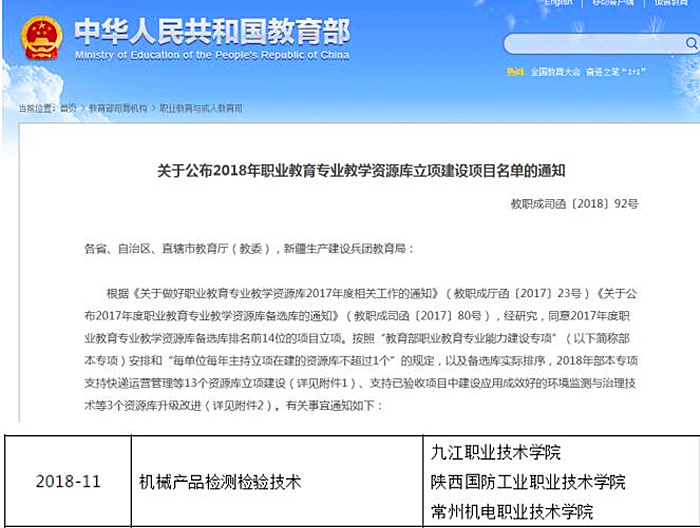Go to 首页 in the breadcrumb
Viewport: 700px width, 528px height.
tap(67, 107)
